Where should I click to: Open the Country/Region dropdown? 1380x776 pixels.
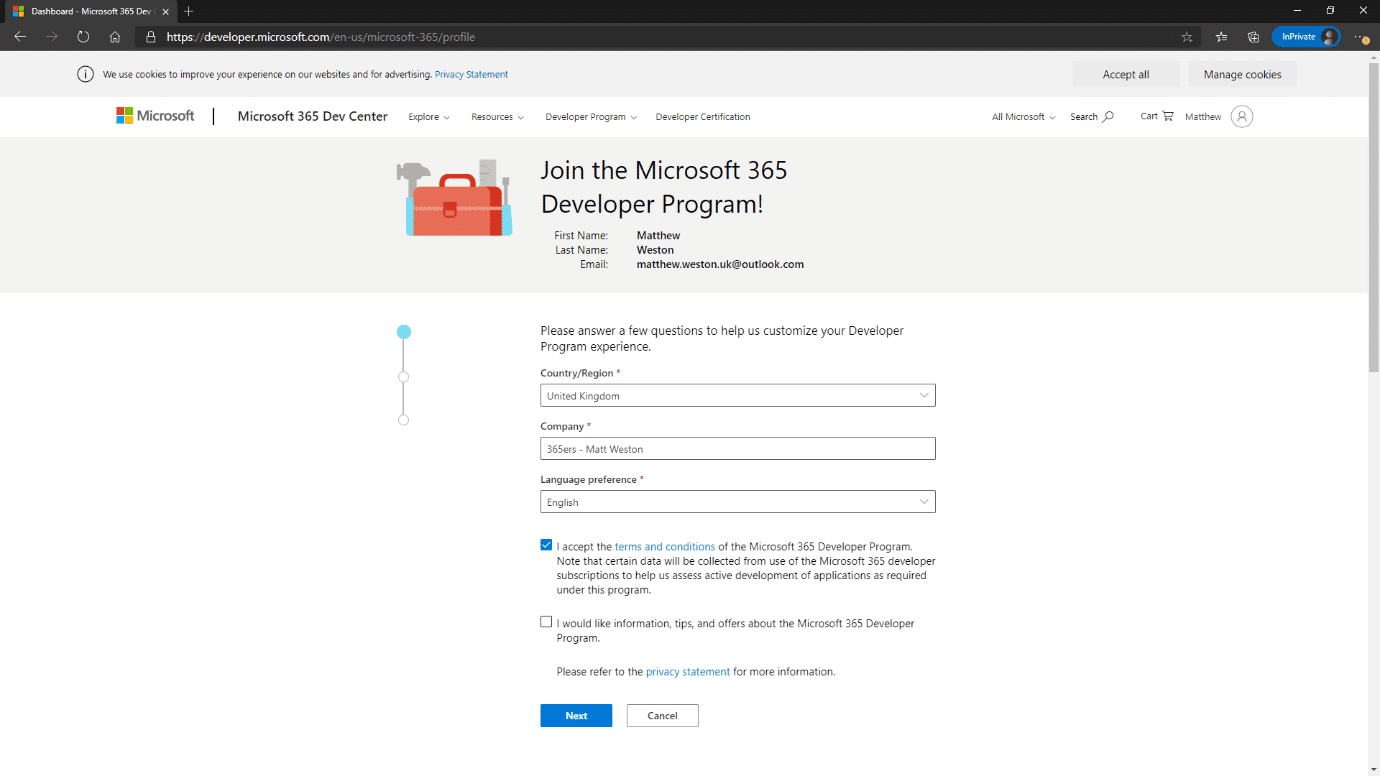pyautogui.click(x=737, y=396)
